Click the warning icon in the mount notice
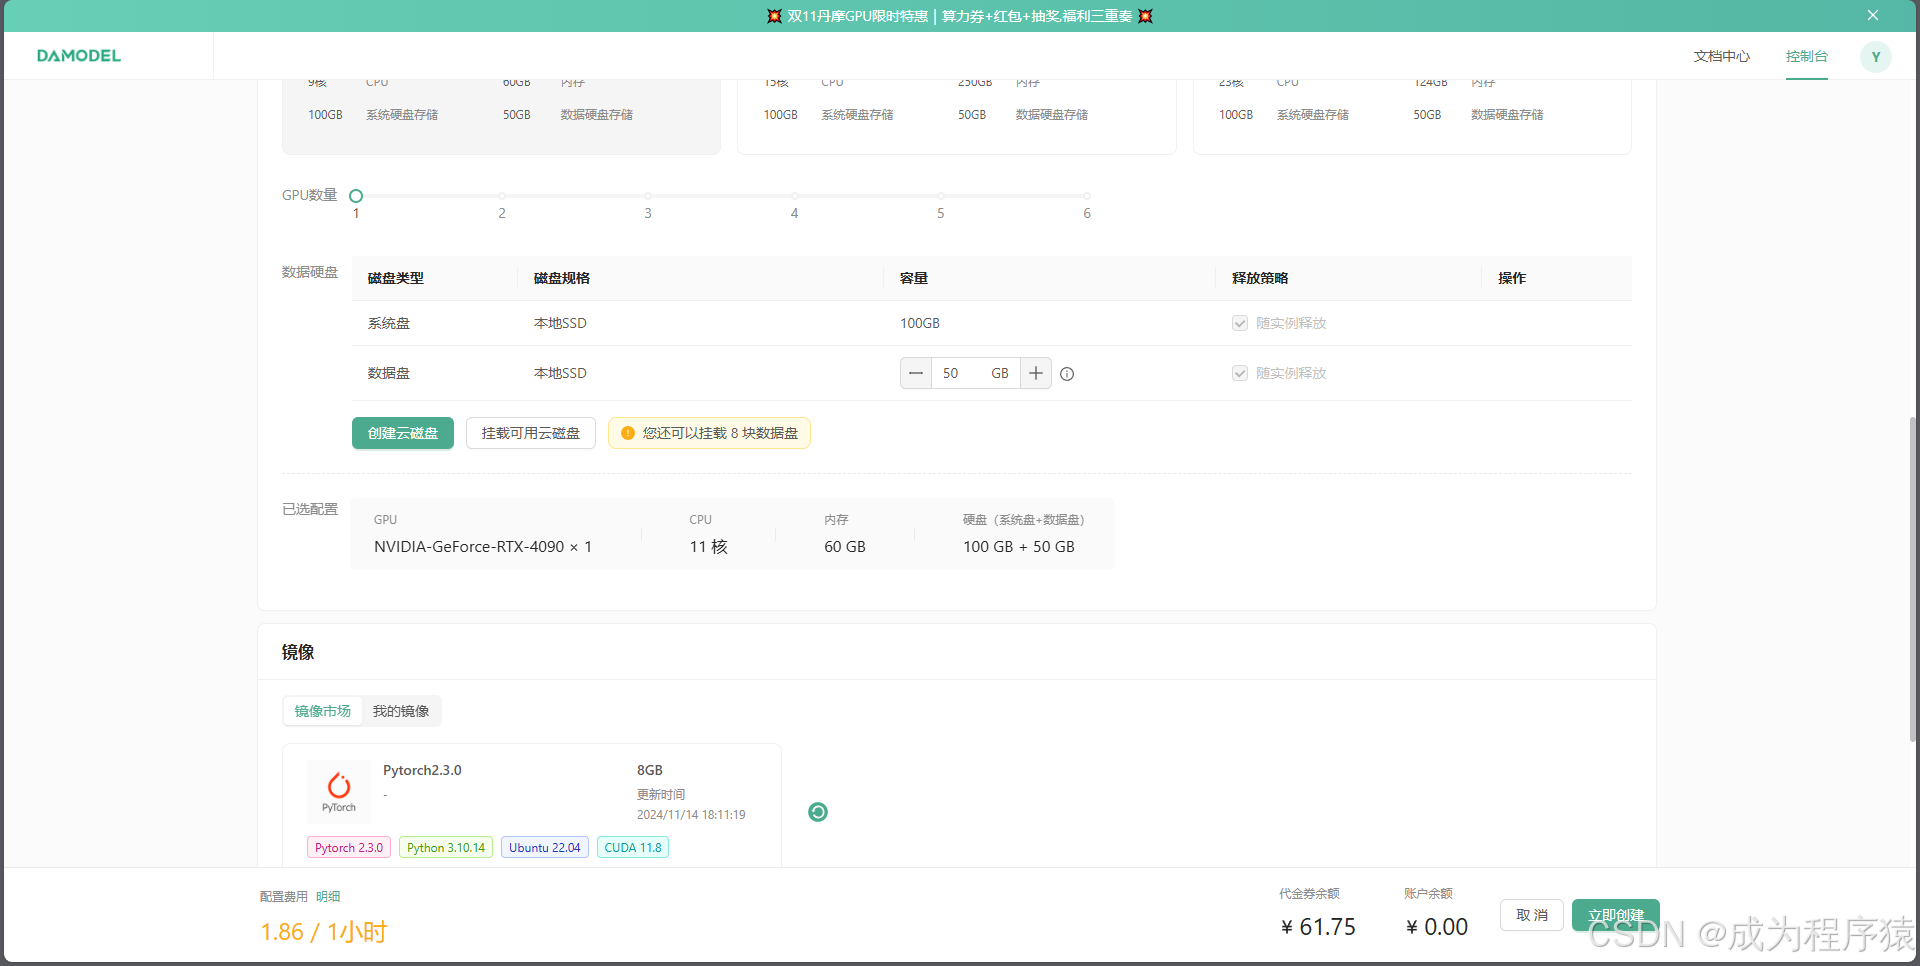Viewport: 1920px width, 966px height. click(x=628, y=433)
